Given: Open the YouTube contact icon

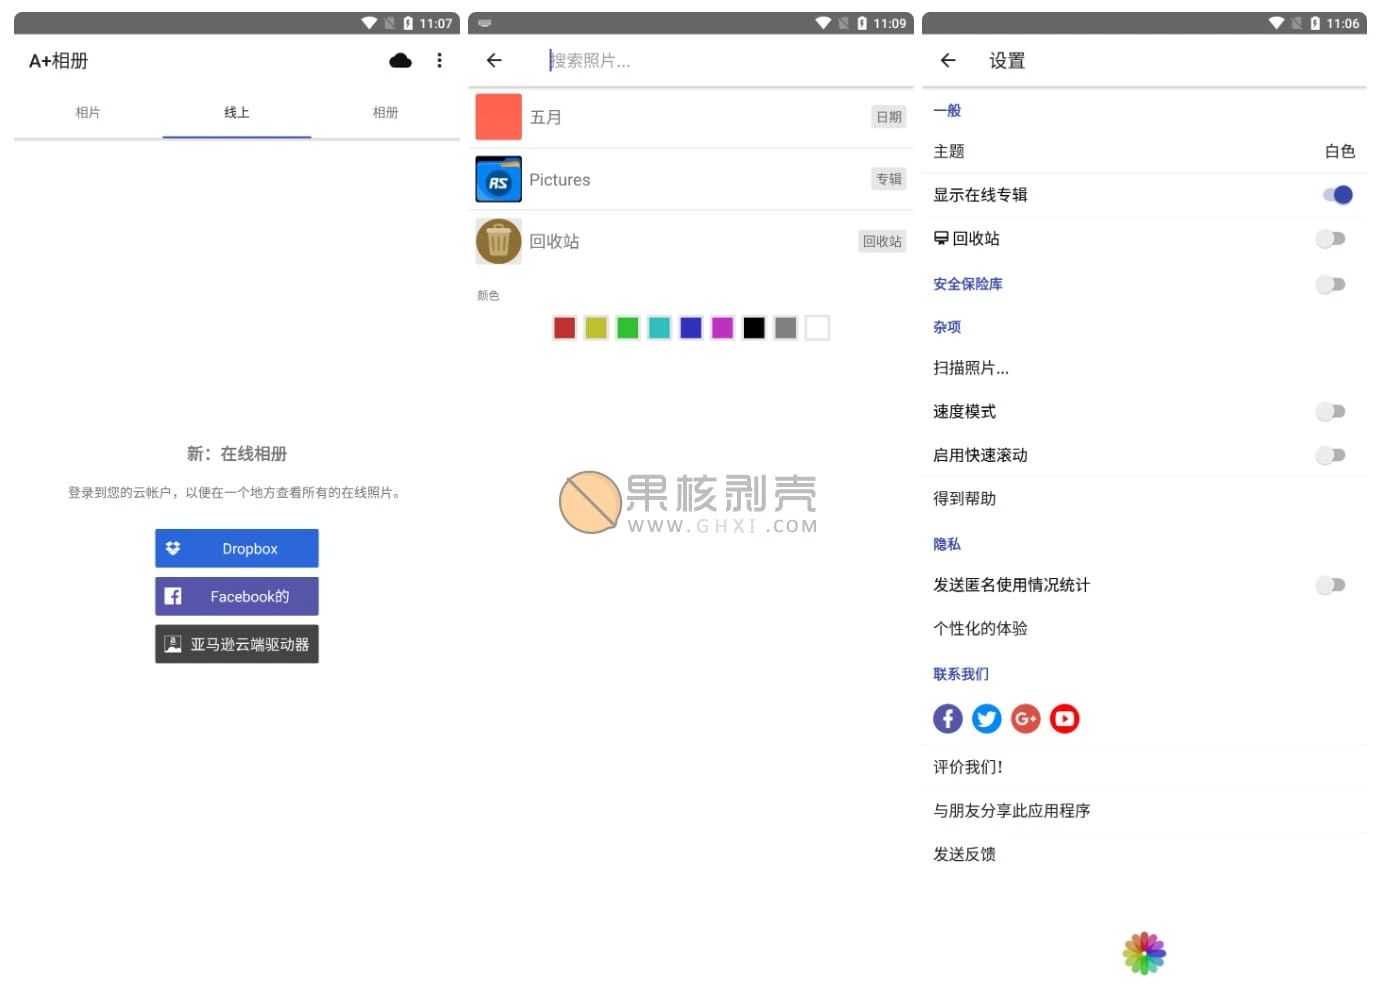Looking at the screenshot, I should pyautogui.click(x=1065, y=718).
